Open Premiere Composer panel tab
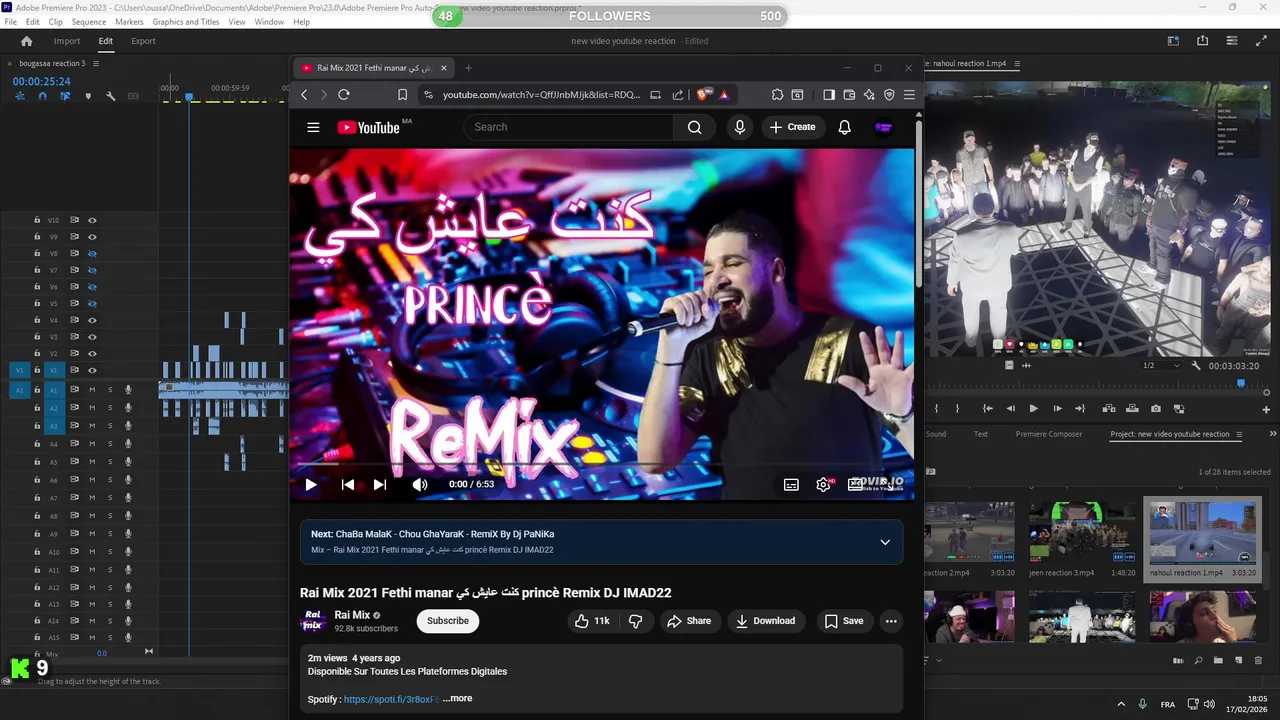The height and width of the screenshot is (720, 1280). tap(1050, 434)
